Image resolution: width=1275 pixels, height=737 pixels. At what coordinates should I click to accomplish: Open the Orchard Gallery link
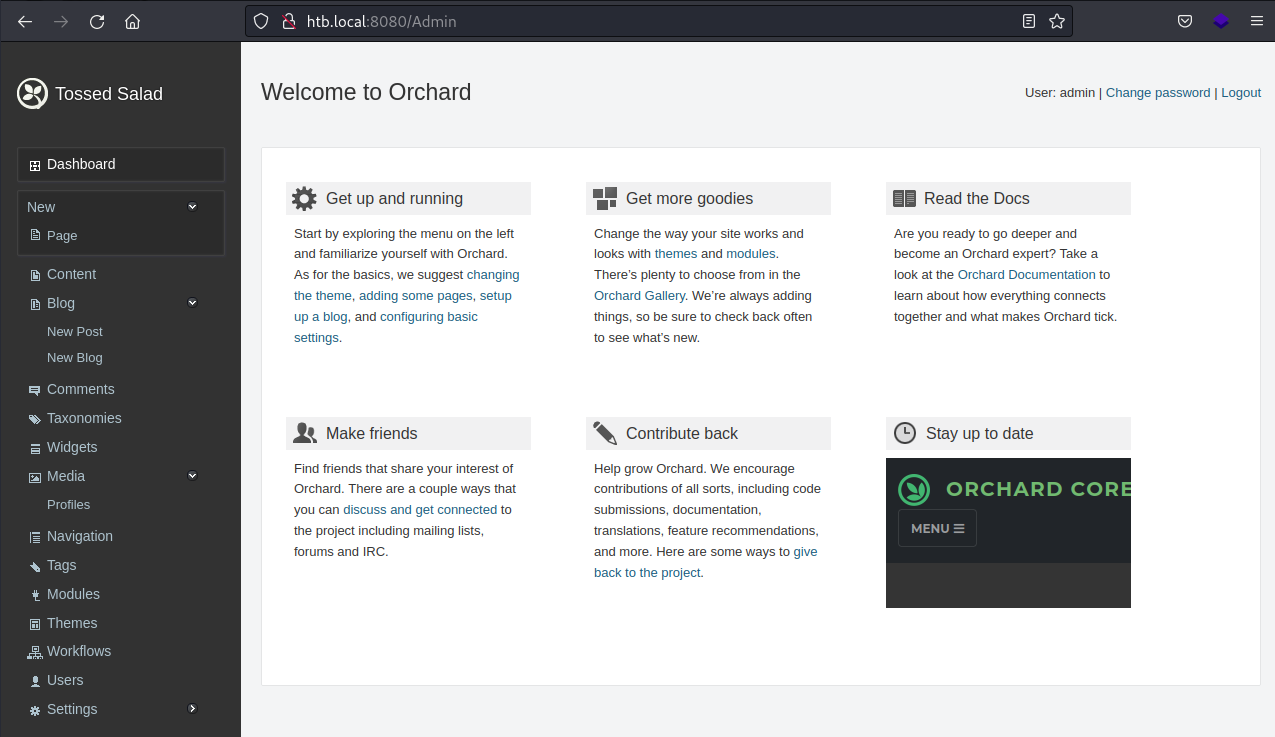point(640,296)
